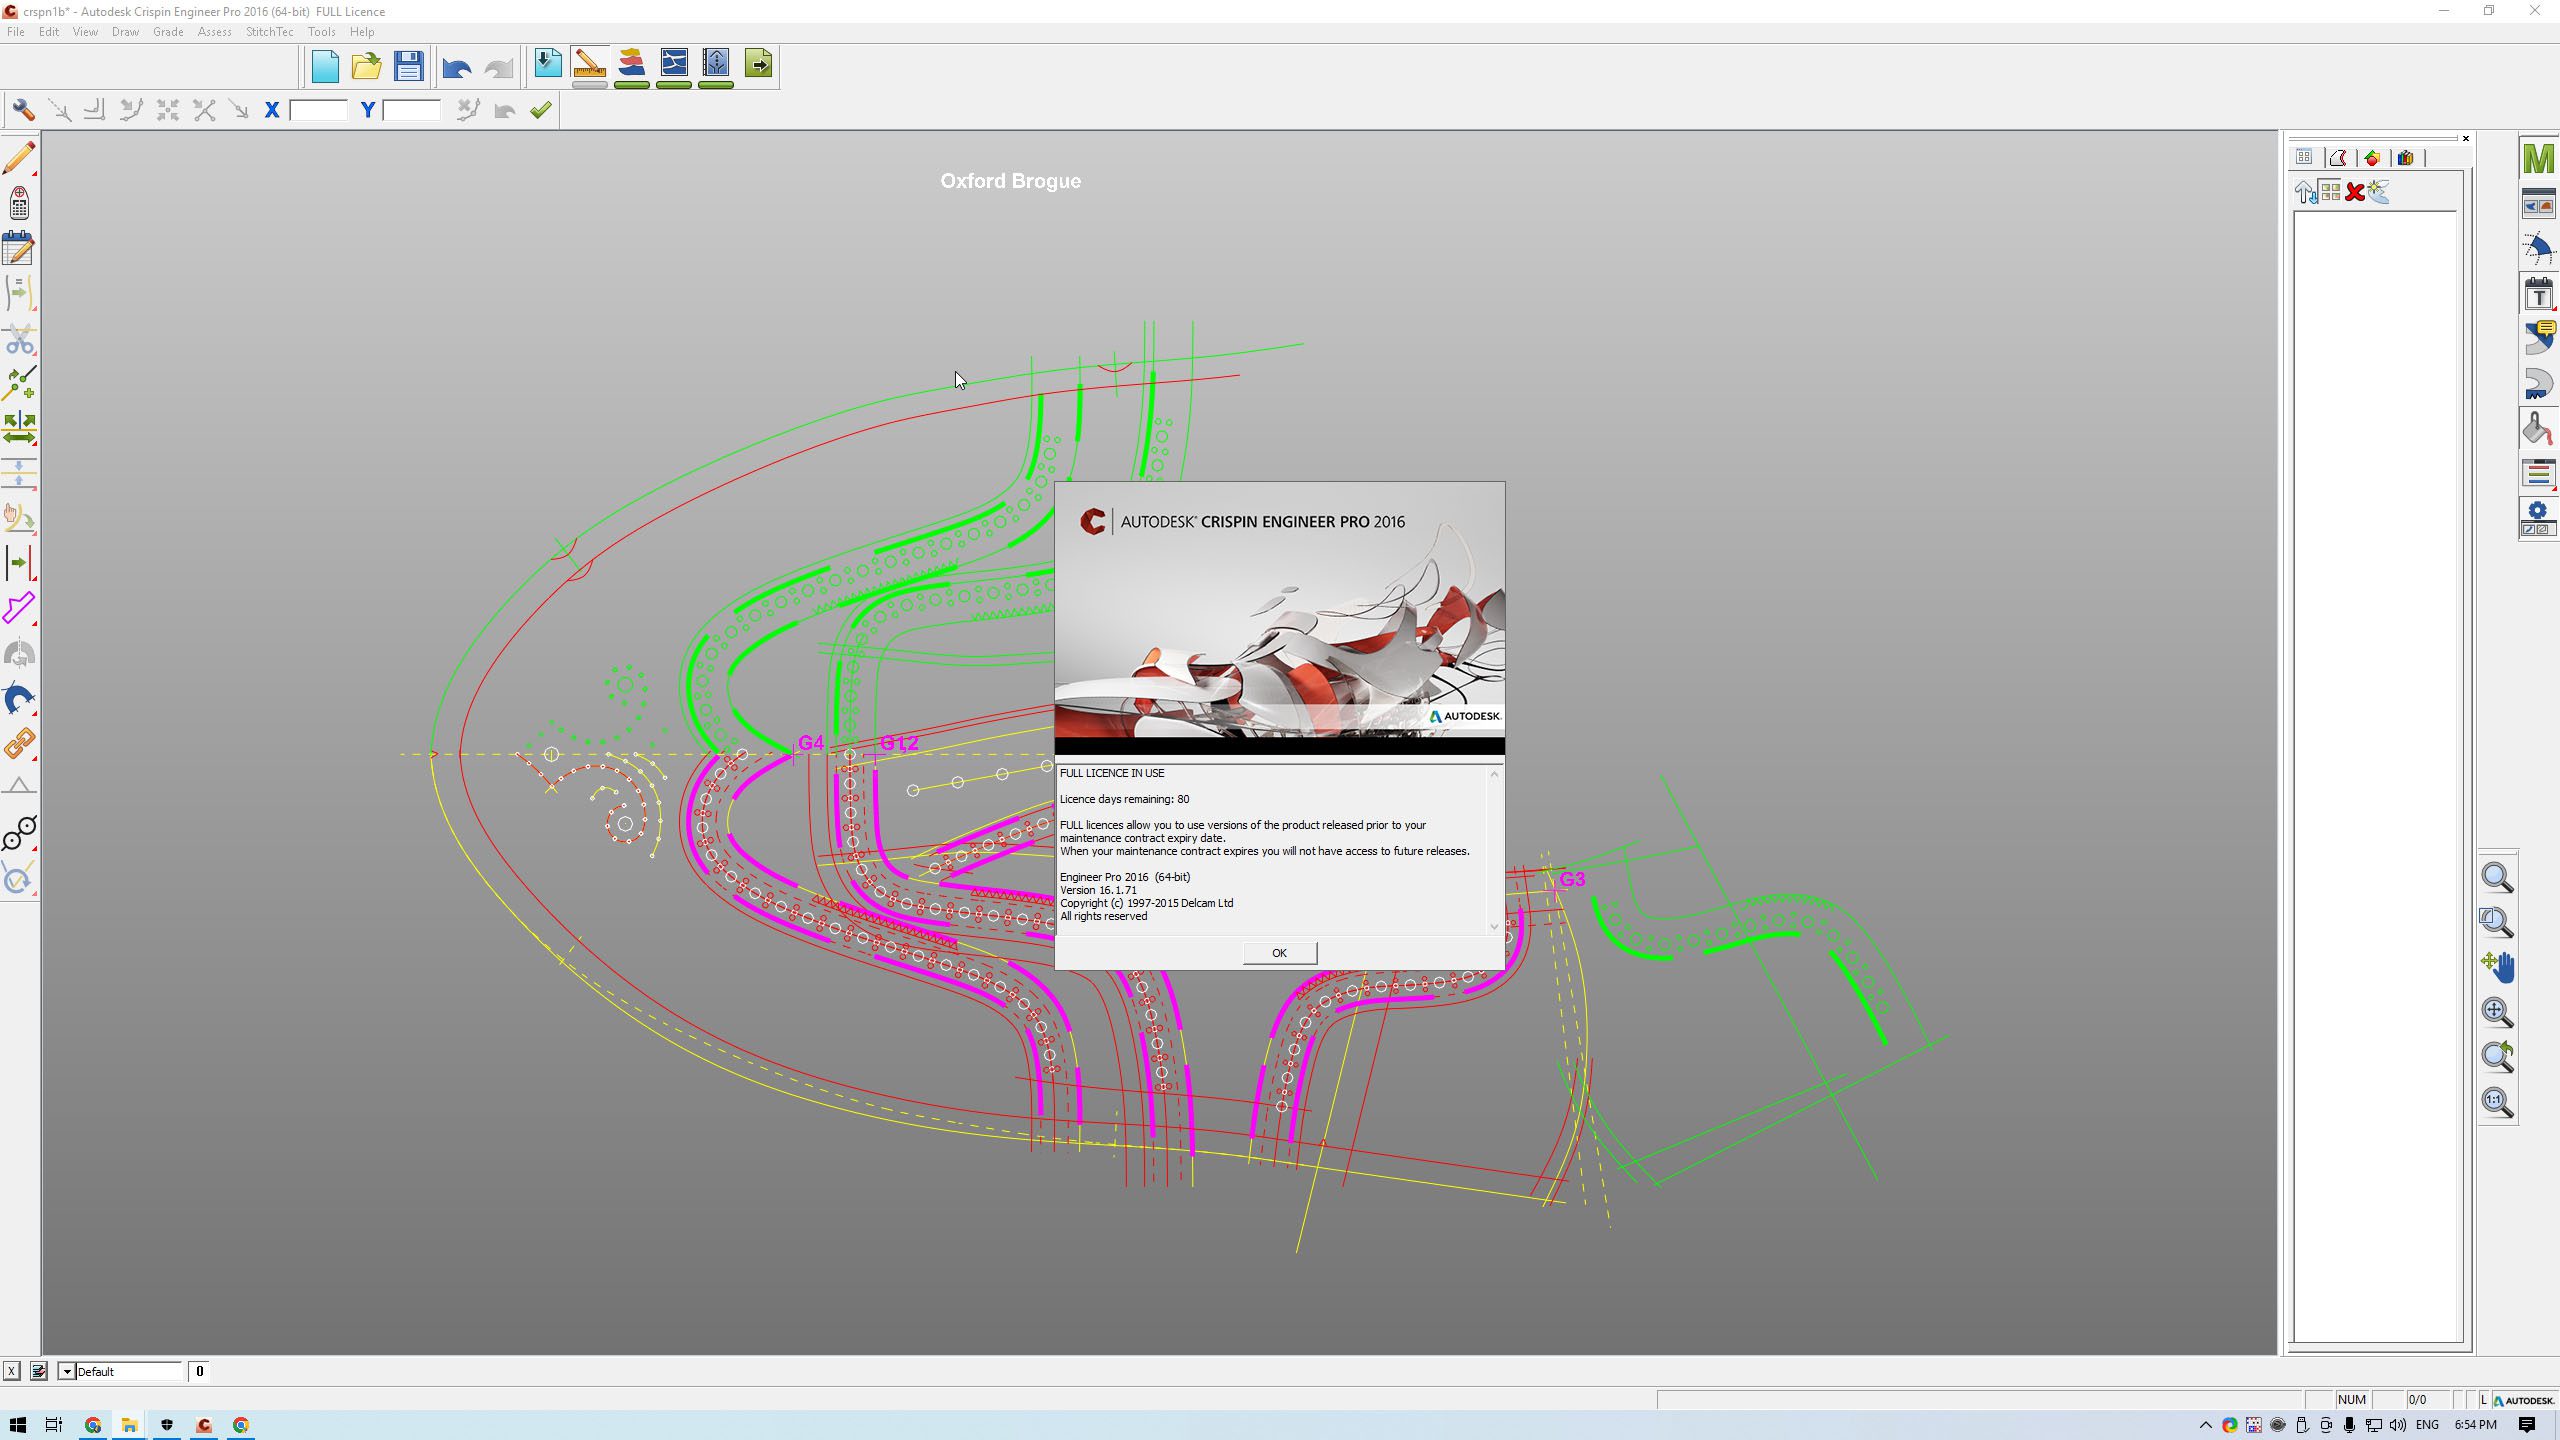
Task: Open the Default layer dropdown arrow
Action: click(x=67, y=1371)
